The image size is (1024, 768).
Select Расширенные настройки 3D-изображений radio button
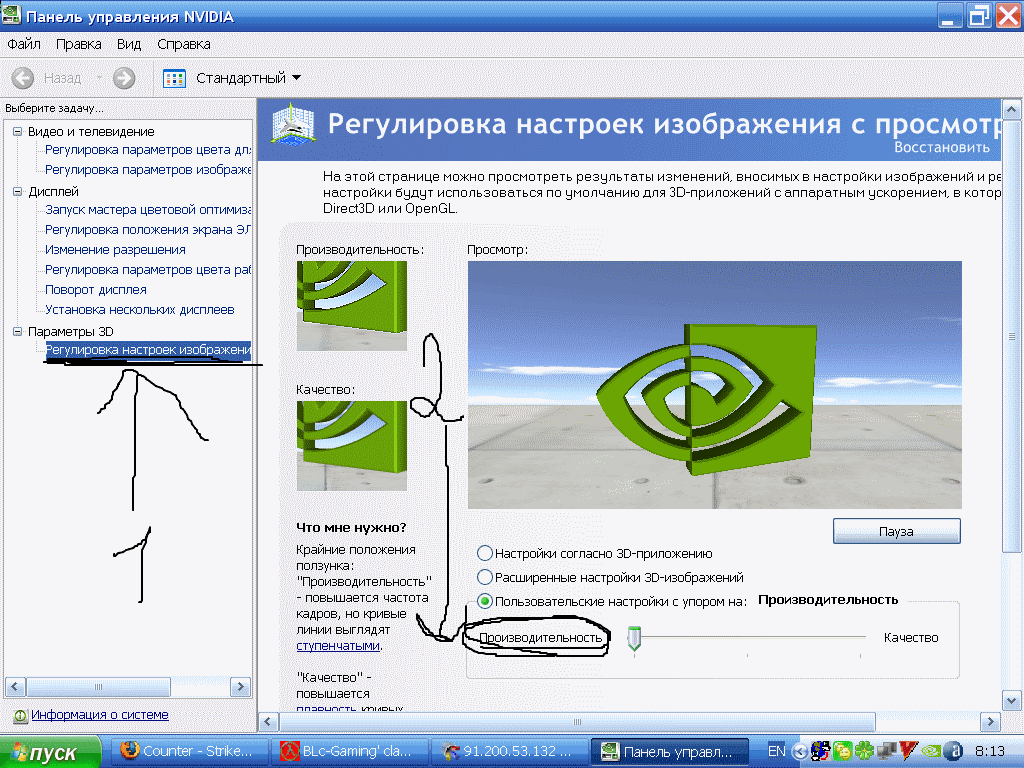[485, 577]
